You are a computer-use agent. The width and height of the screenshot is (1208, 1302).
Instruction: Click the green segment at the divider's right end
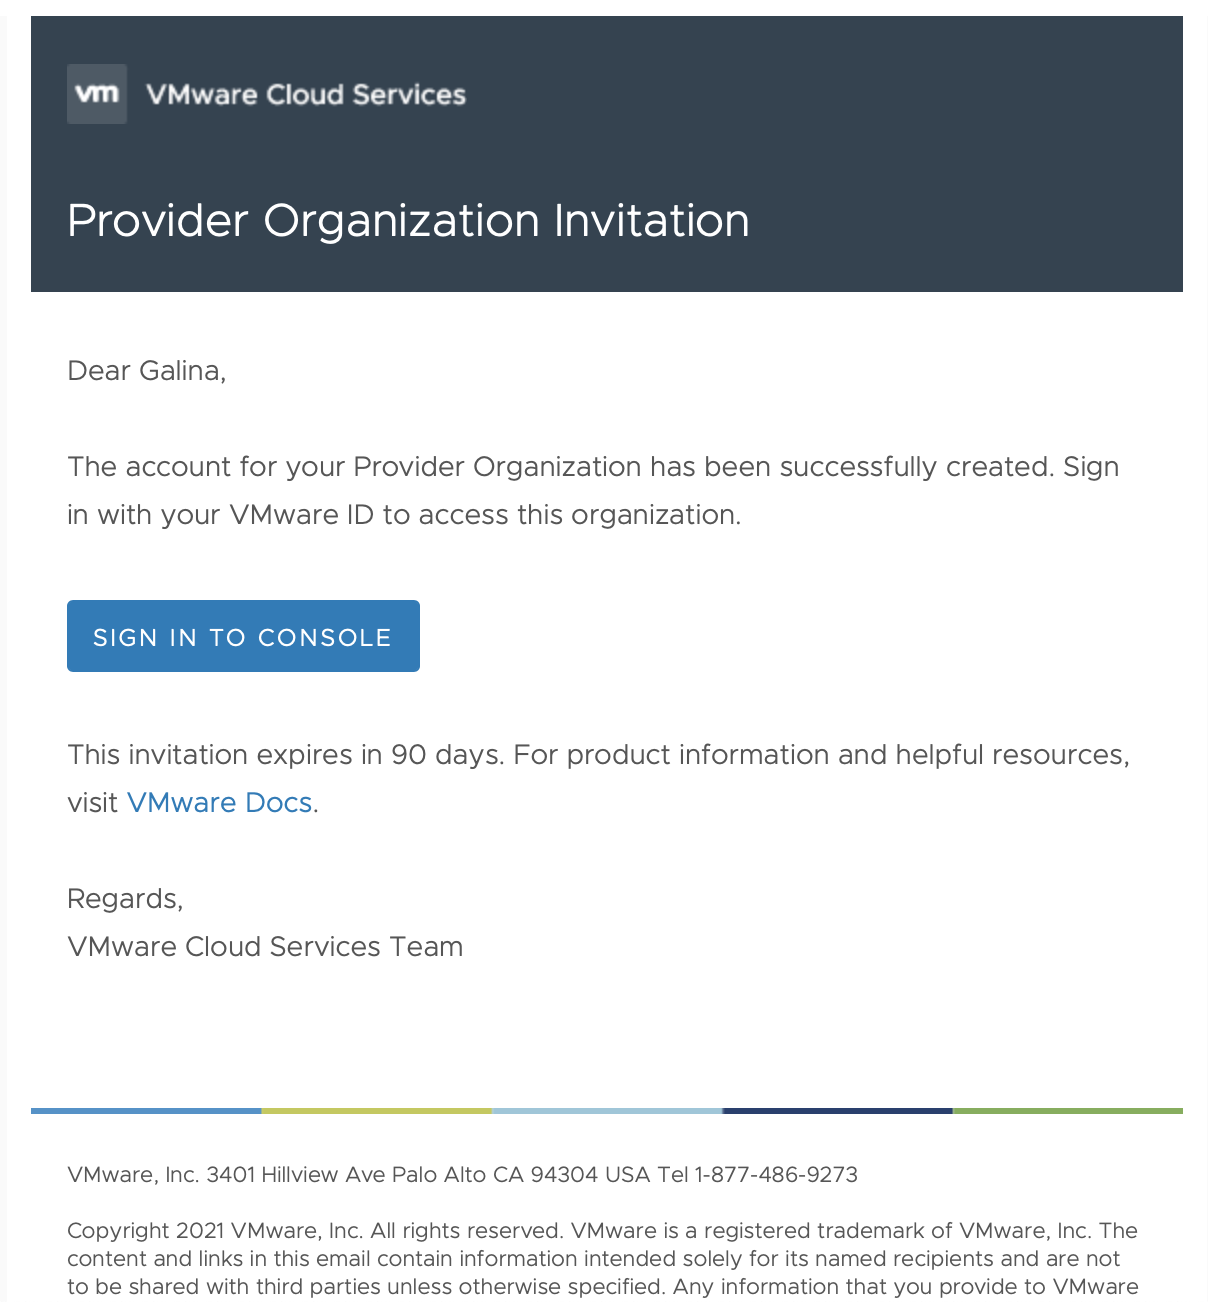pyautogui.click(x=1067, y=1111)
